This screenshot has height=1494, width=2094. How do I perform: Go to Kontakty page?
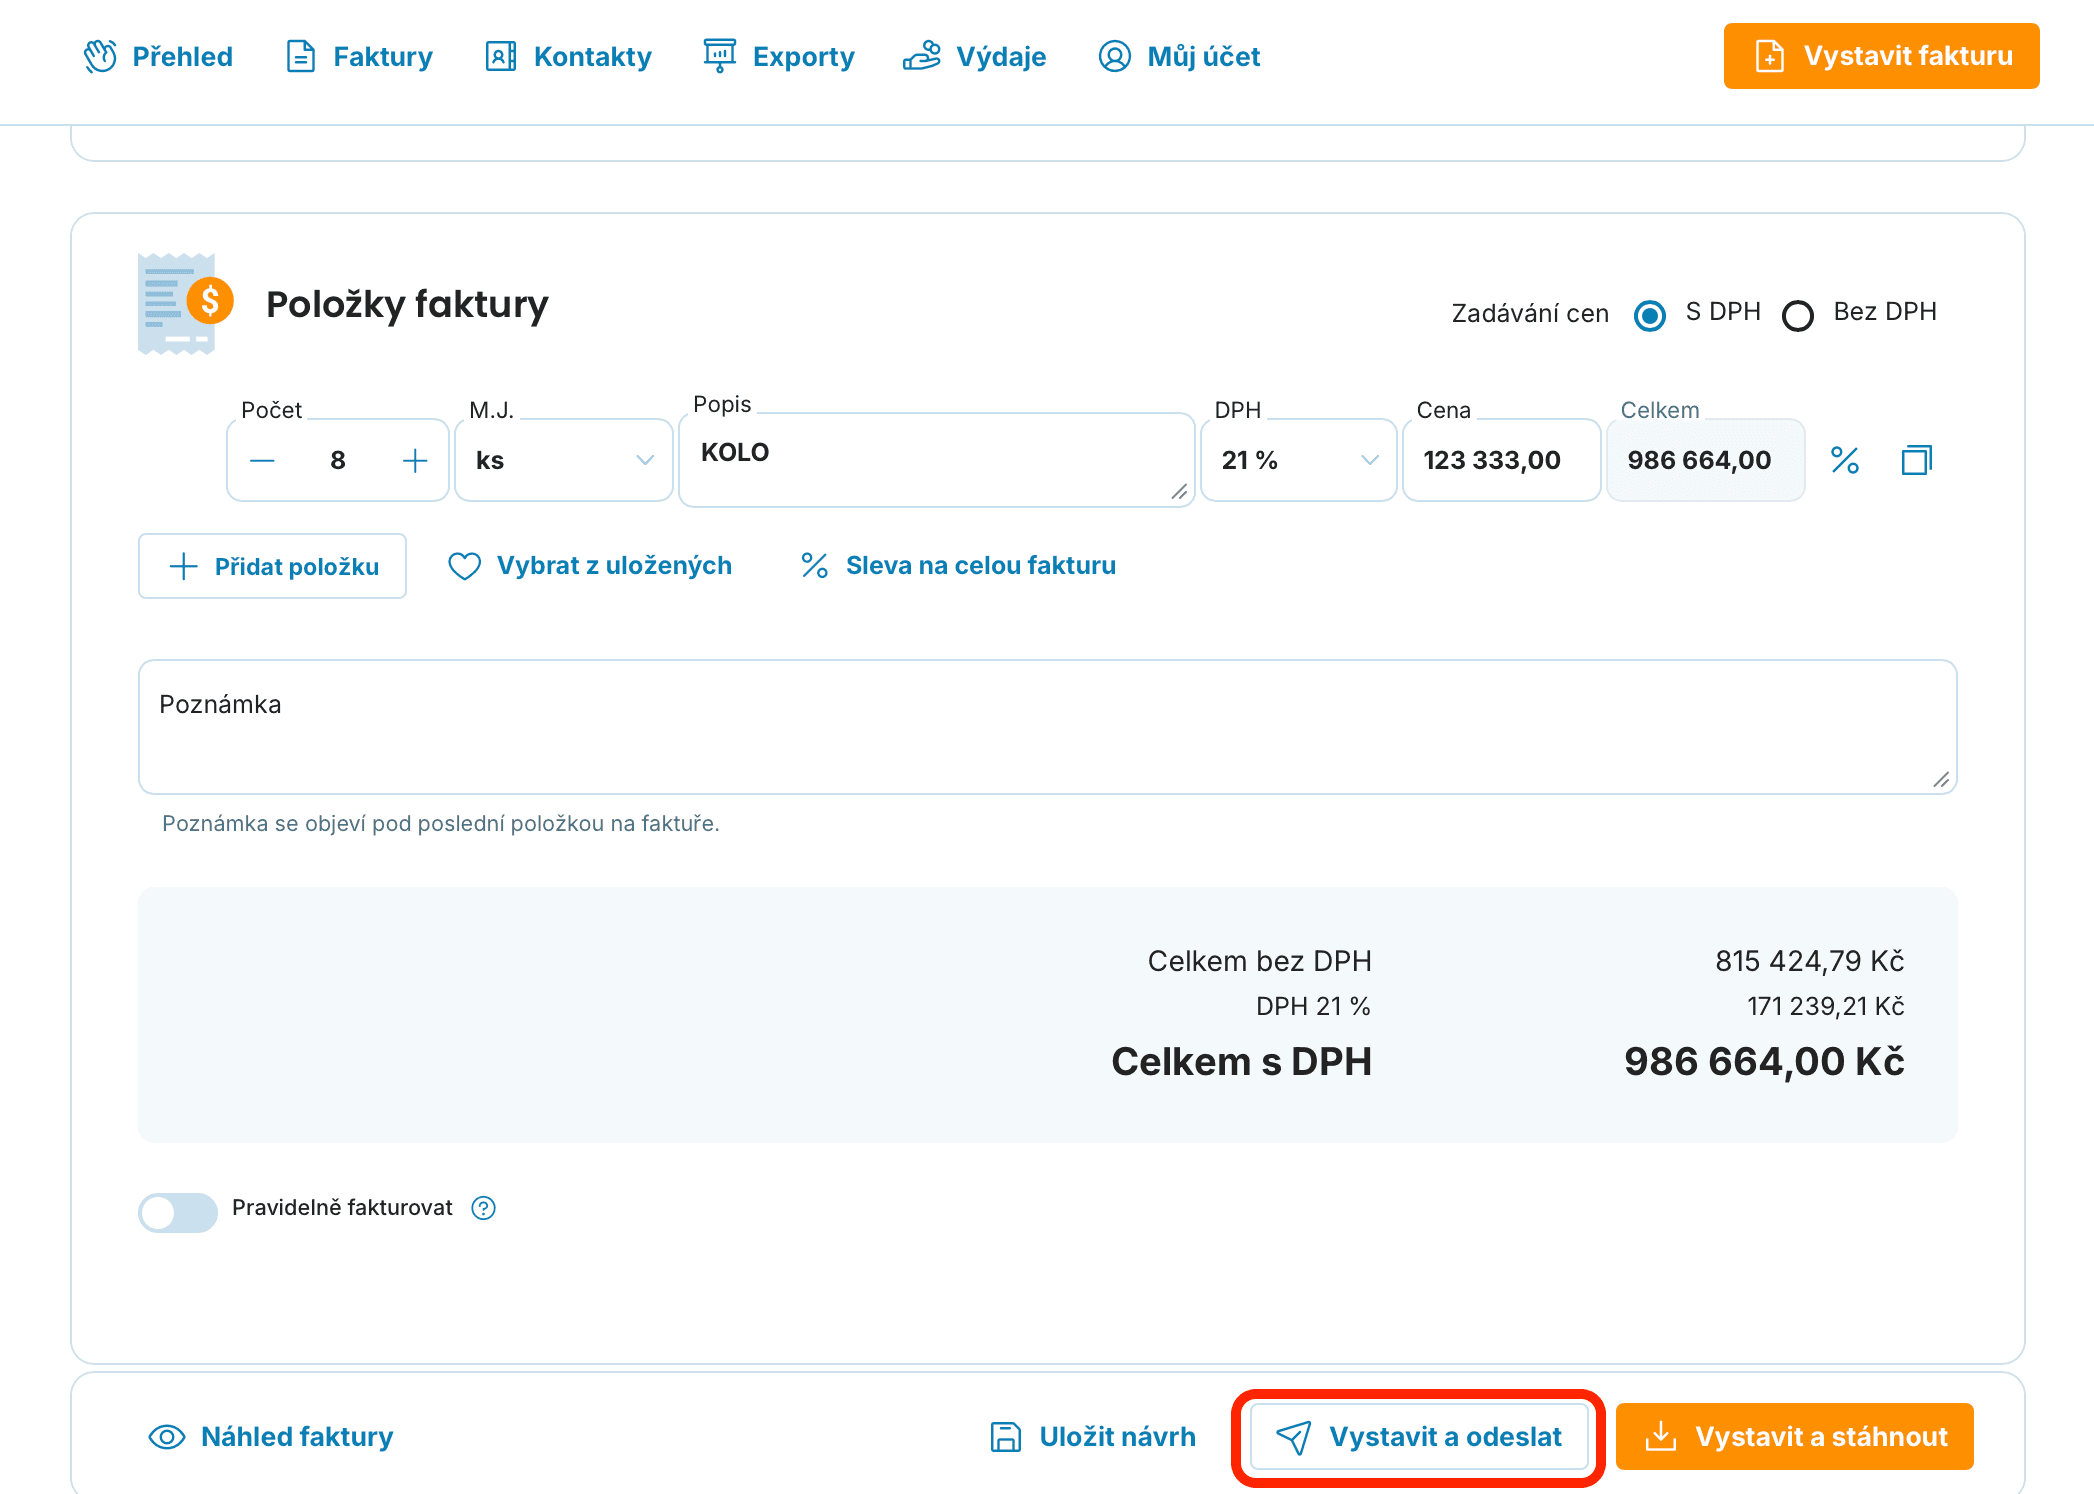pos(568,56)
